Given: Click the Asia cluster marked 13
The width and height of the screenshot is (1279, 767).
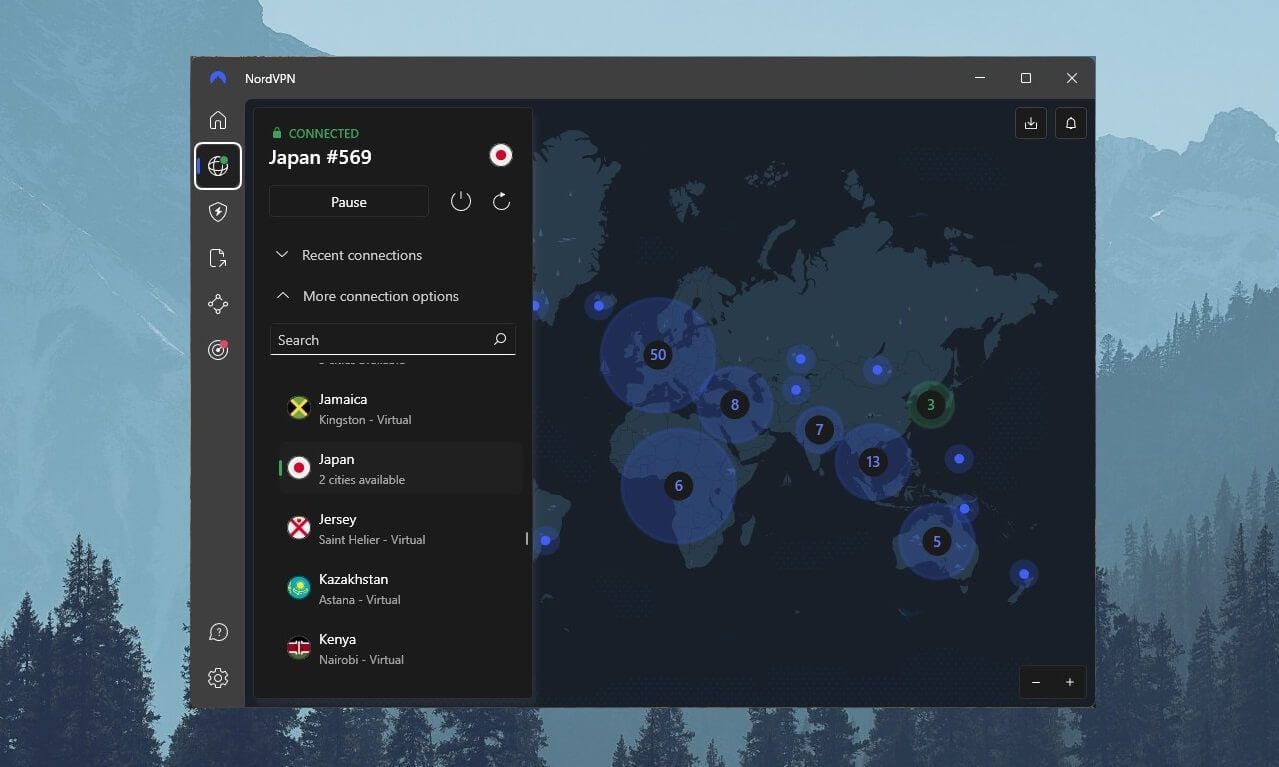Looking at the screenshot, I should [873, 462].
